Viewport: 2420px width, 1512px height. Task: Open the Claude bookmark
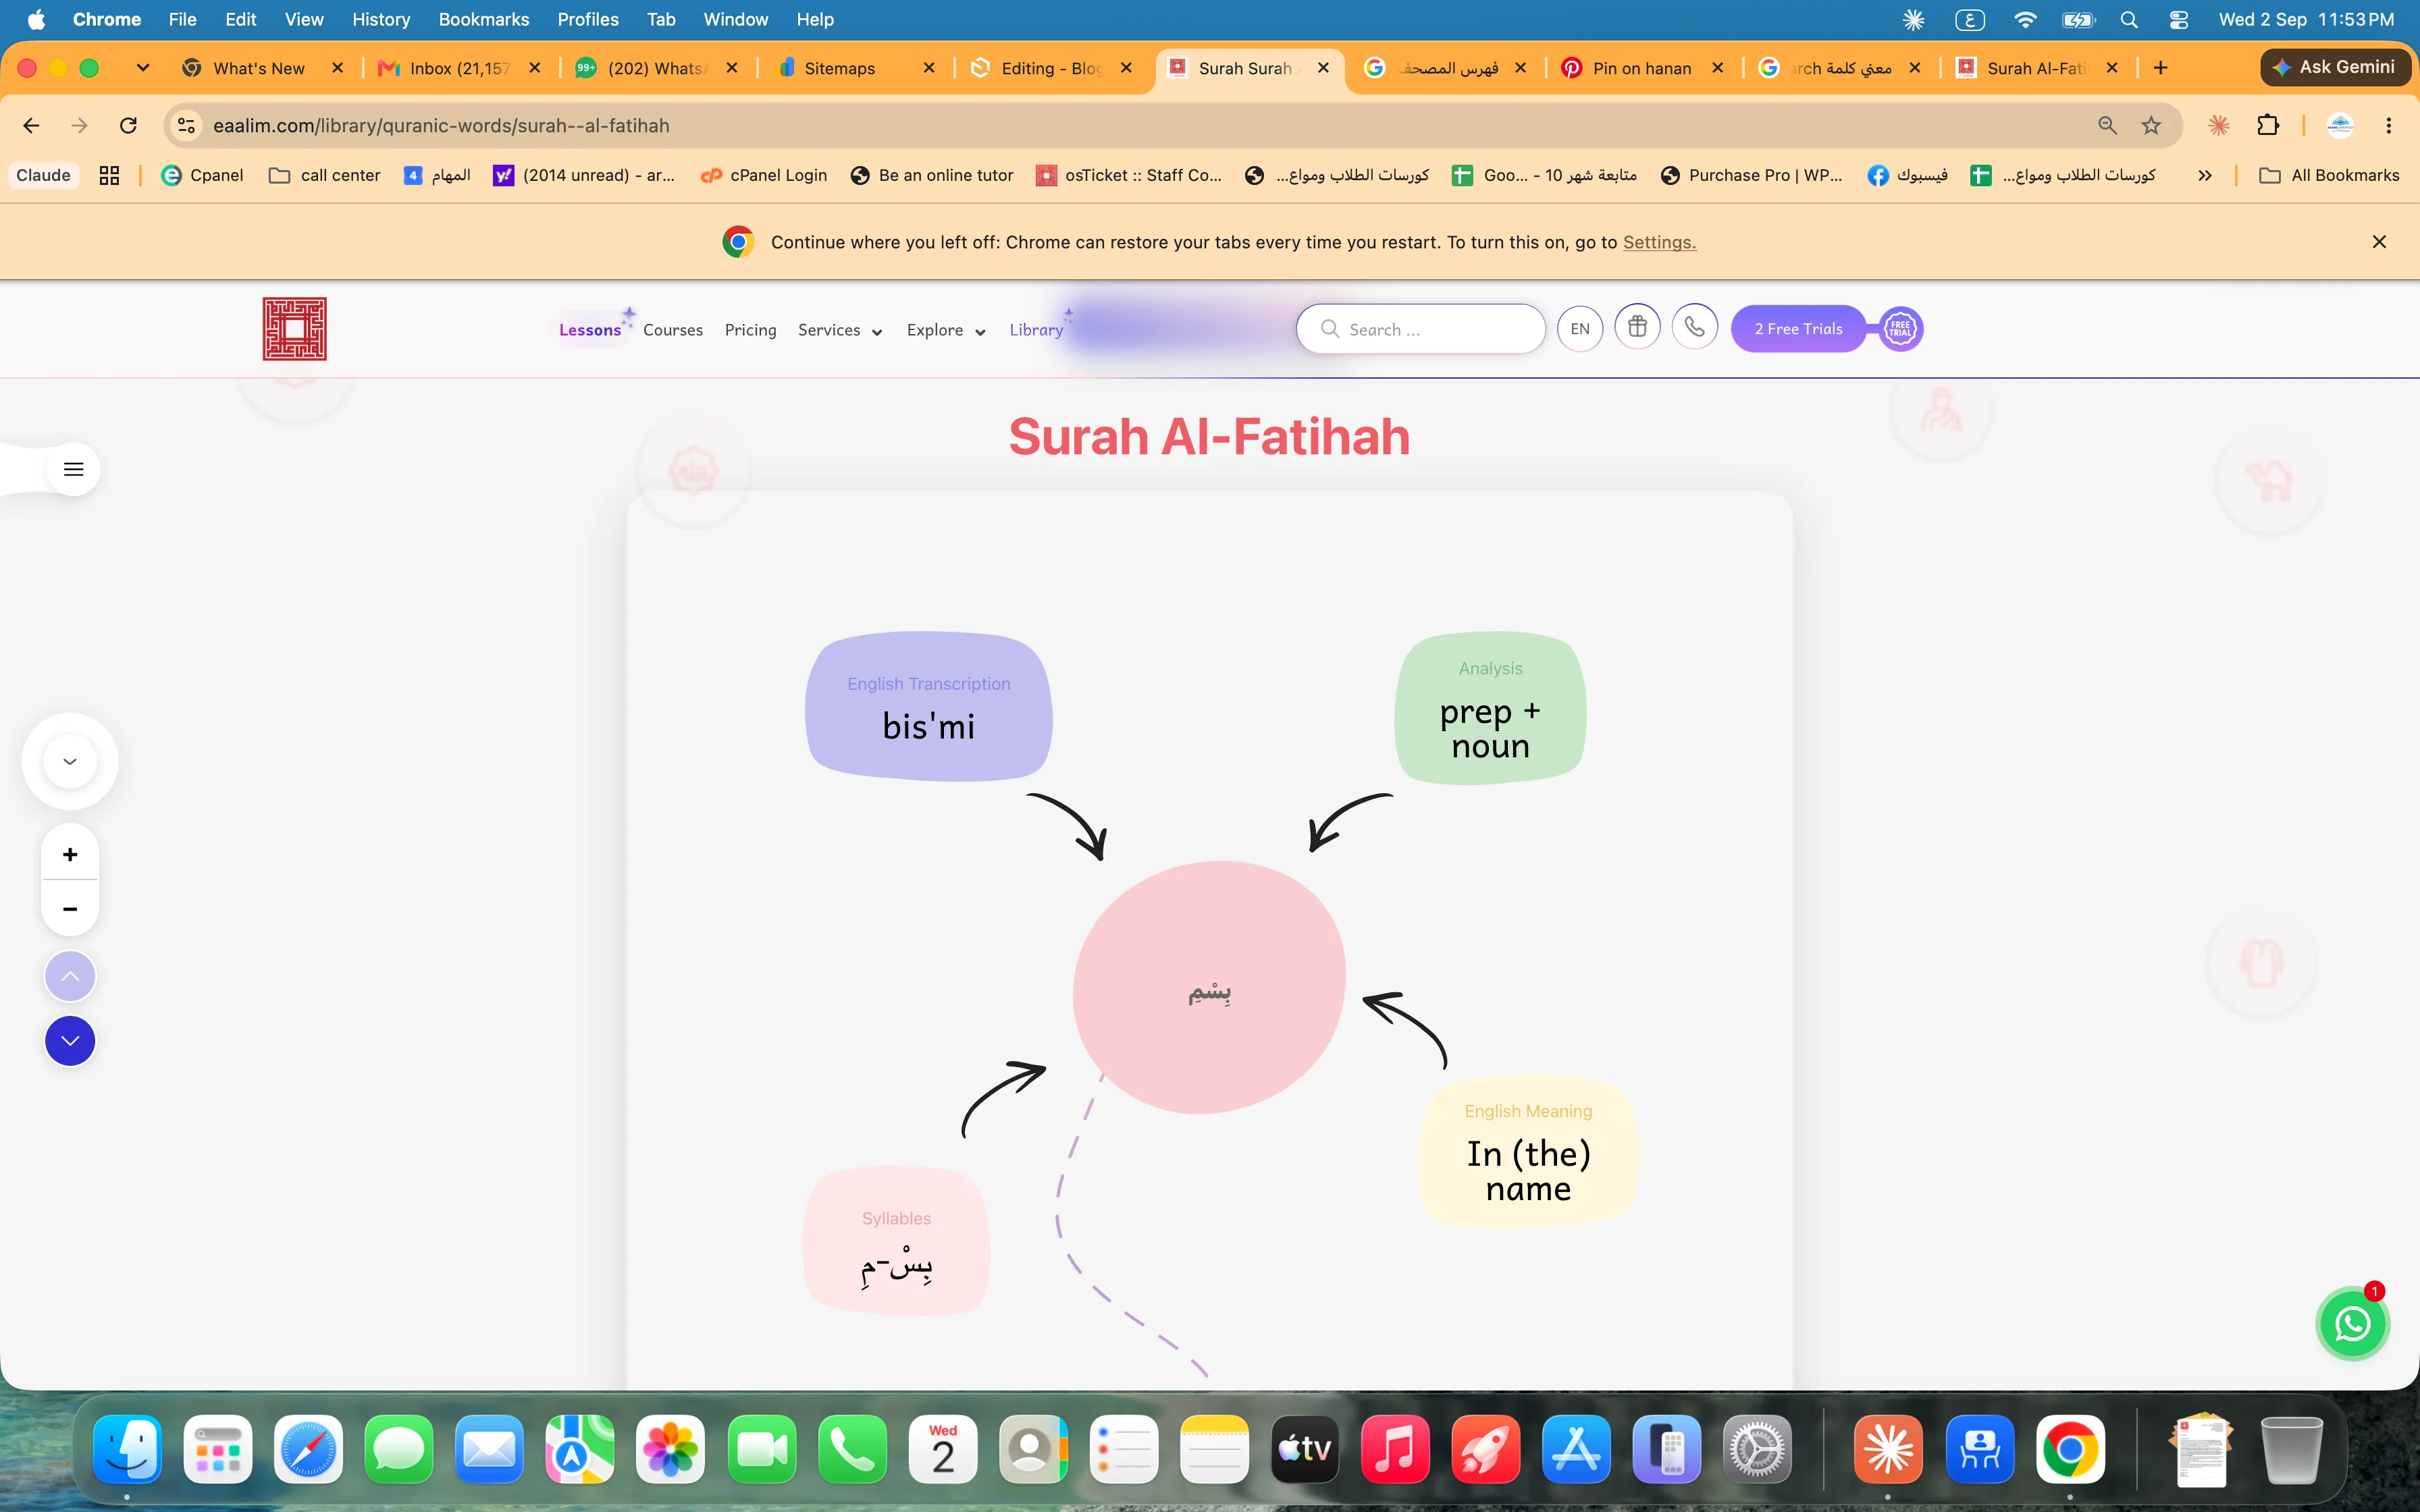(43, 175)
